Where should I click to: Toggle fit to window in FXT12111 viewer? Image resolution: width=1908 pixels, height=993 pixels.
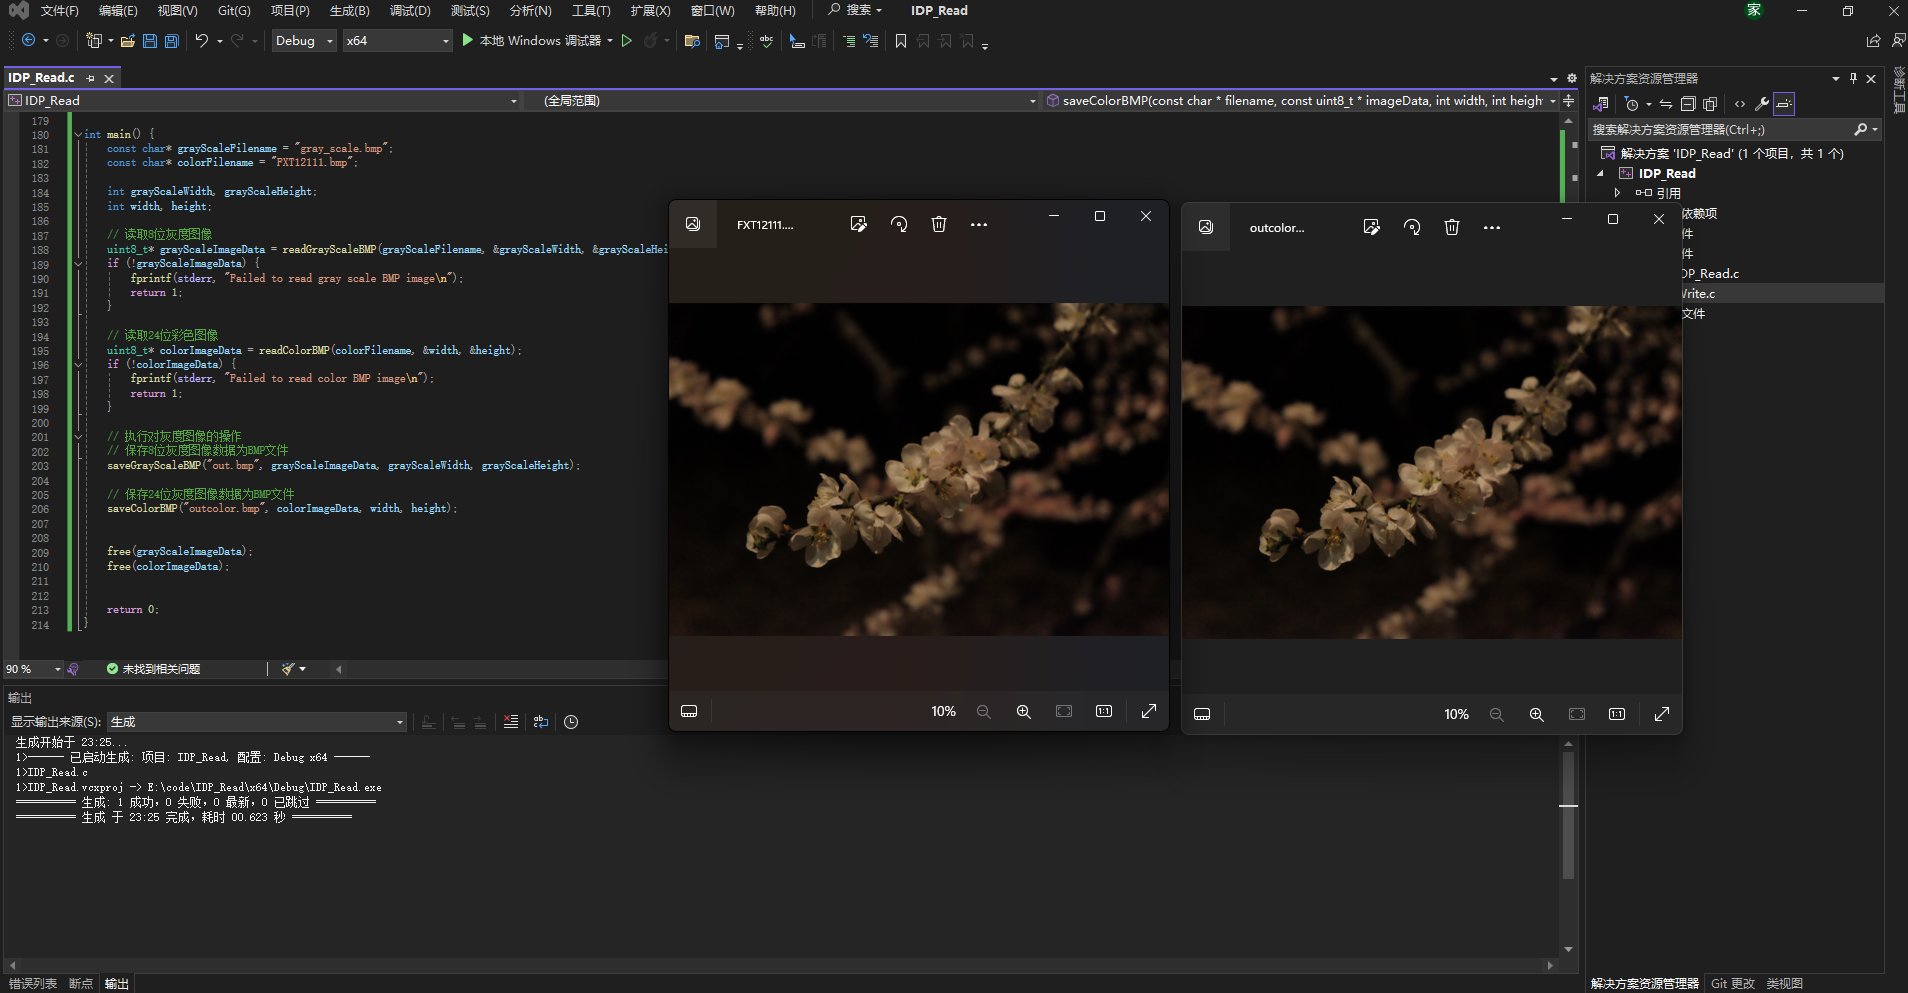1064,711
